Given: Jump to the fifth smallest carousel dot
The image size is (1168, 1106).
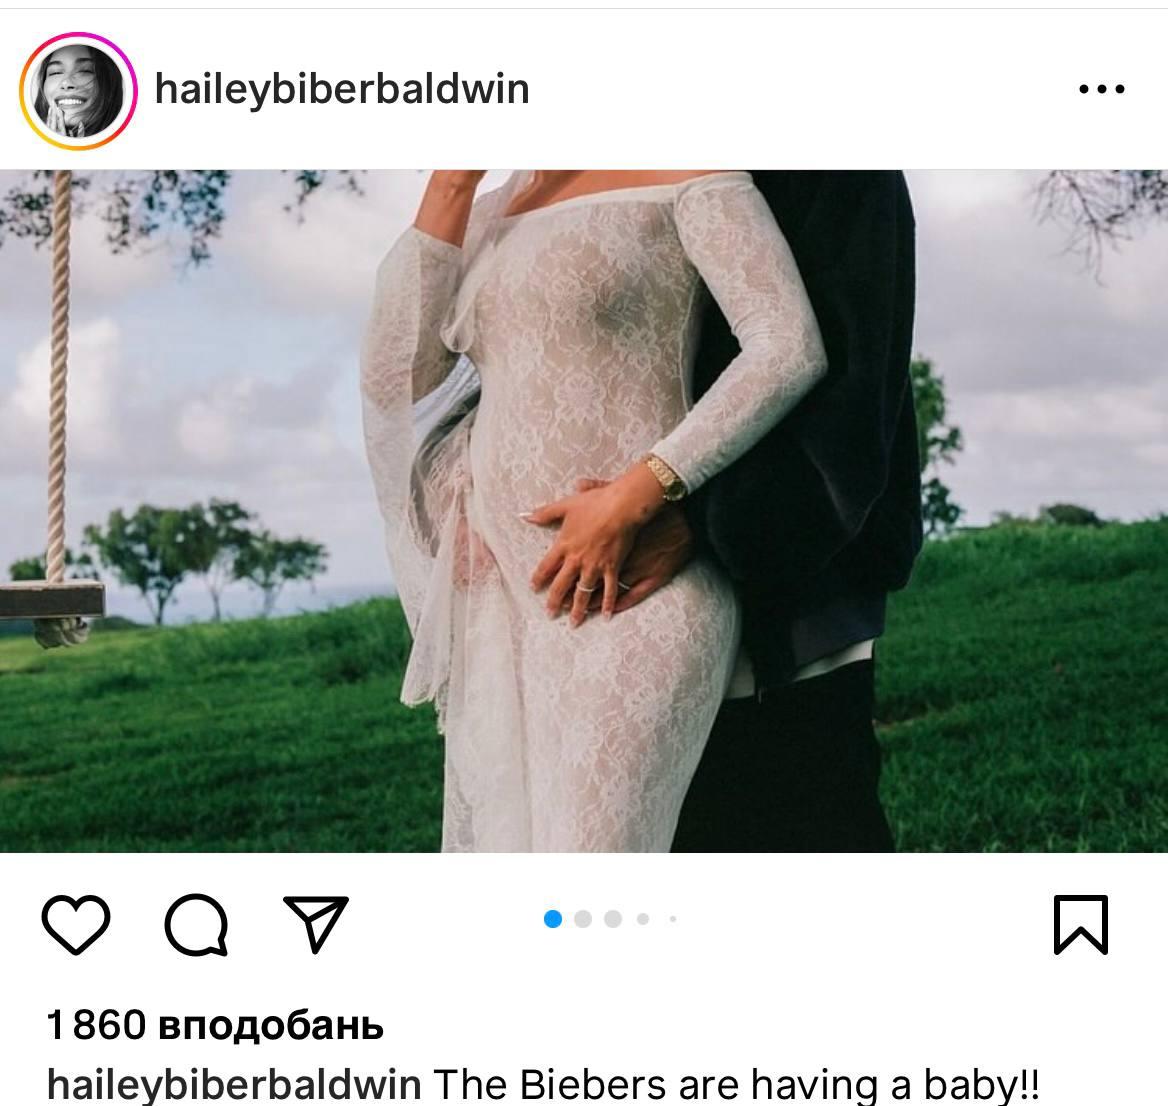Looking at the screenshot, I should point(673,919).
